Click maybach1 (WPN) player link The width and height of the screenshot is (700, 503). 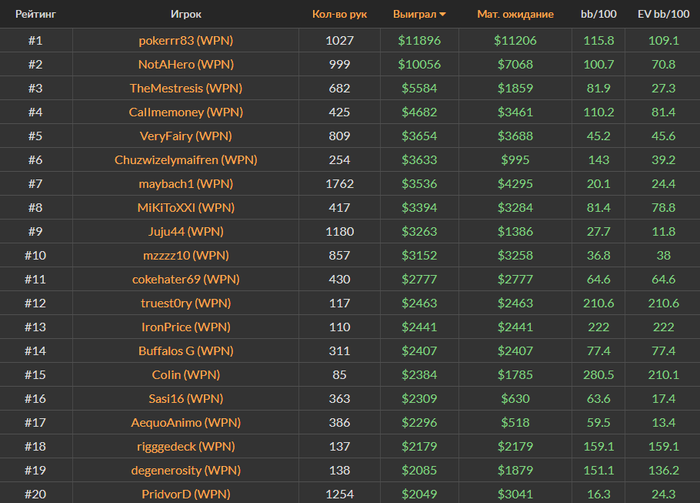coord(186,184)
